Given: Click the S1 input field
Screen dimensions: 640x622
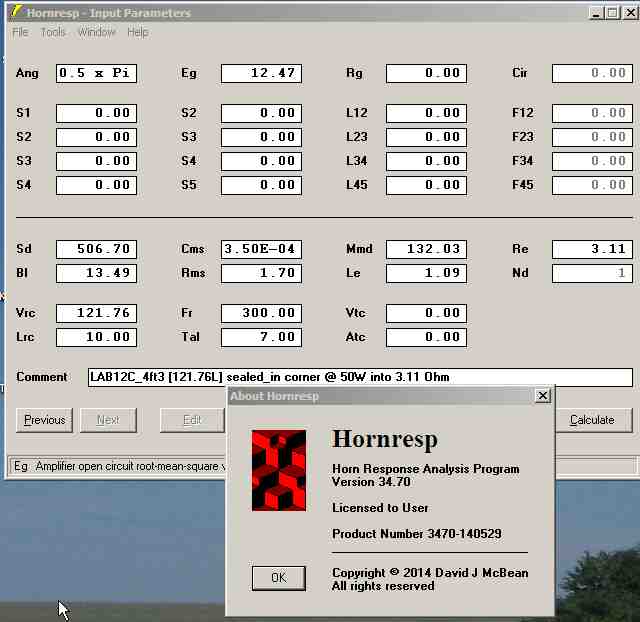Looking at the screenshot, I should (x=96, y=113).
